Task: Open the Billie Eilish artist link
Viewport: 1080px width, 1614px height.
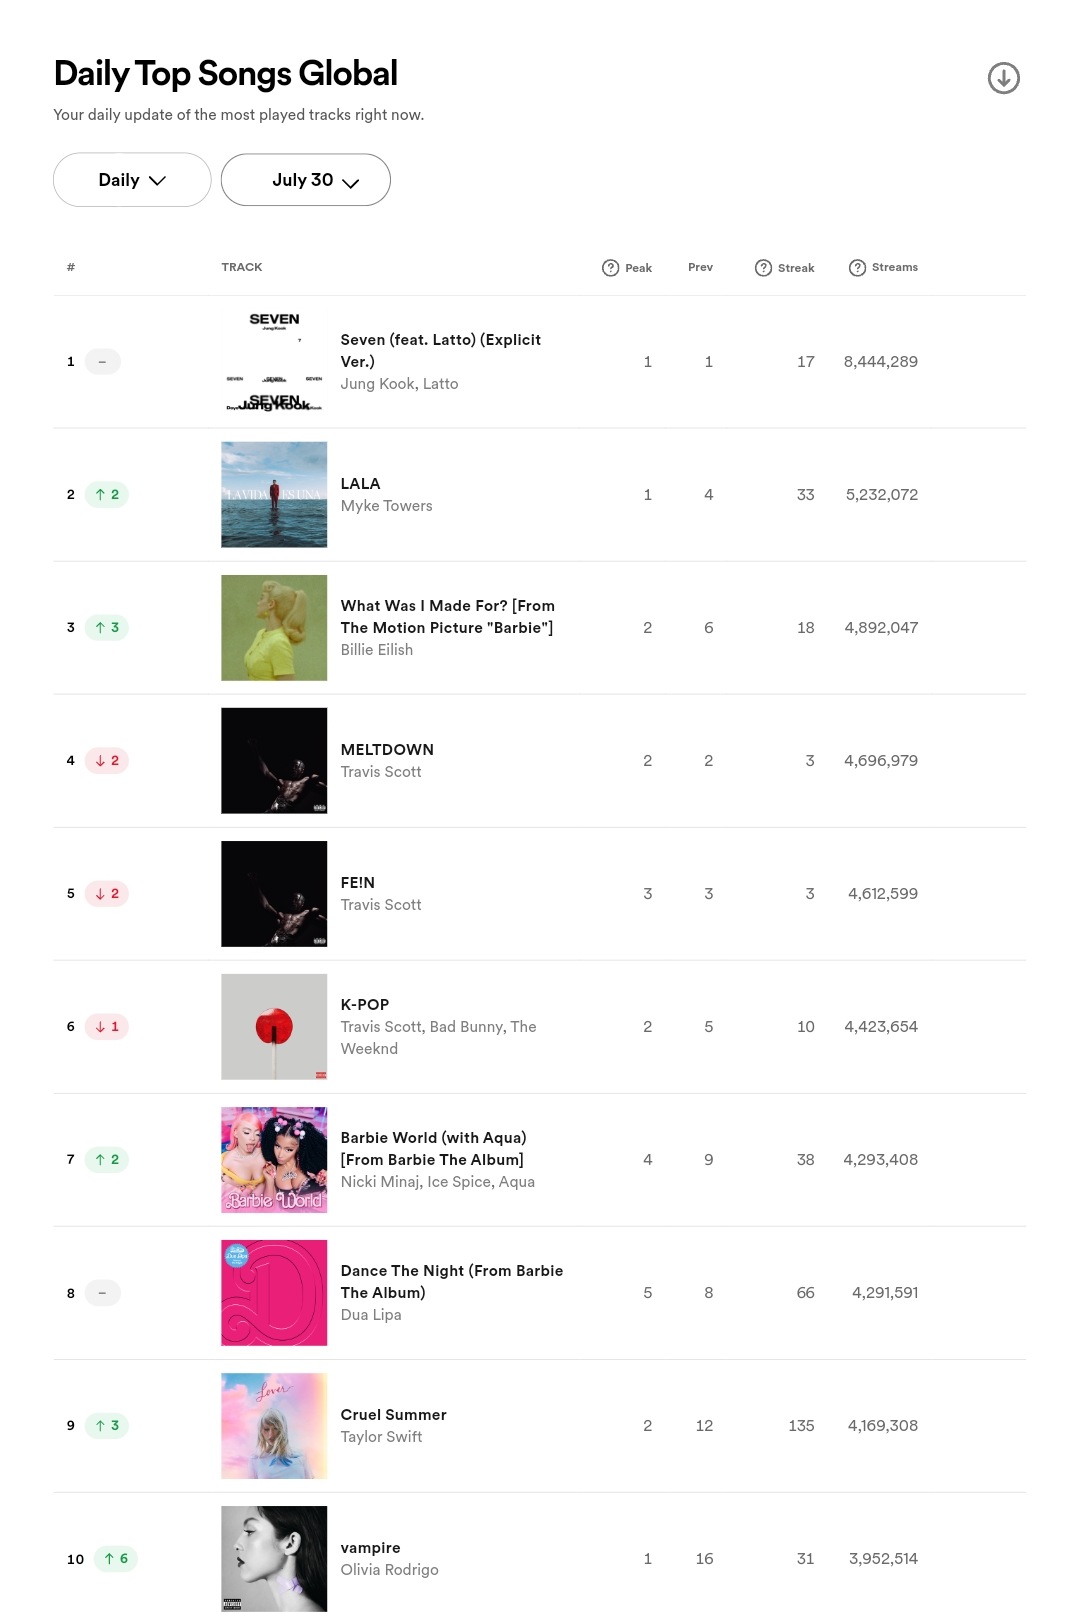Action: click(x=377, y=650)
